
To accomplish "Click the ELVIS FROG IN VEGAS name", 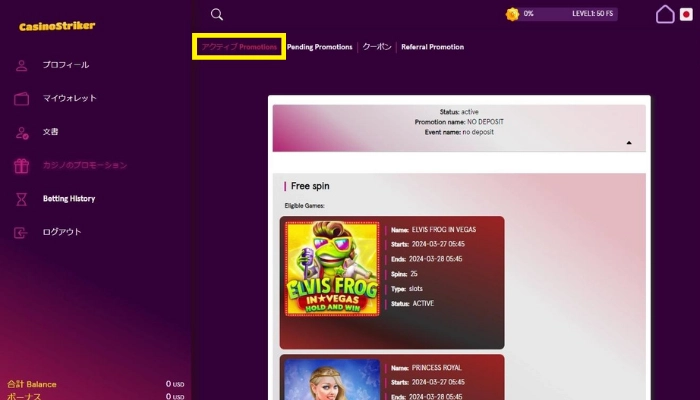I will [444, 229].
